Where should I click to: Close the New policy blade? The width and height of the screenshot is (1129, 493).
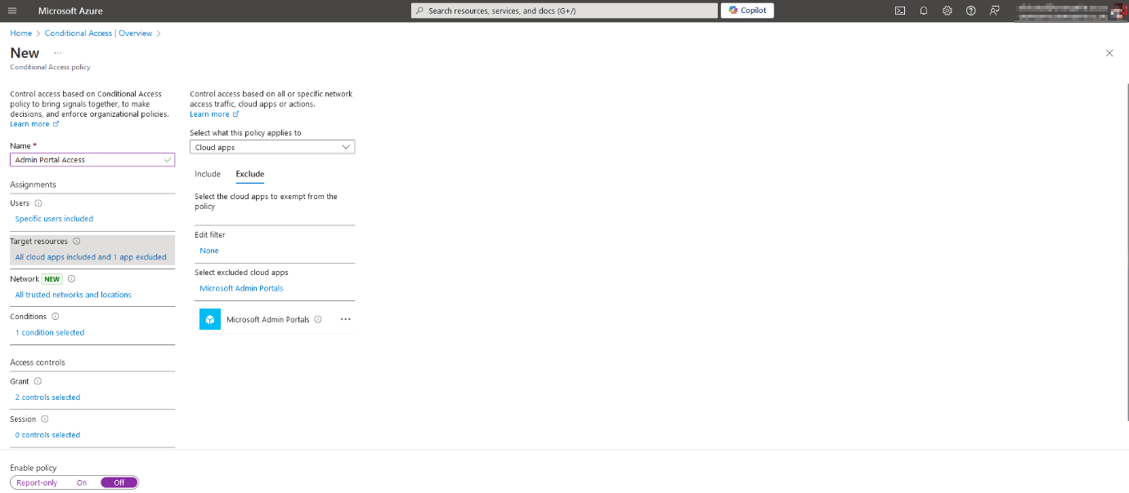(x=1109, y=53)
